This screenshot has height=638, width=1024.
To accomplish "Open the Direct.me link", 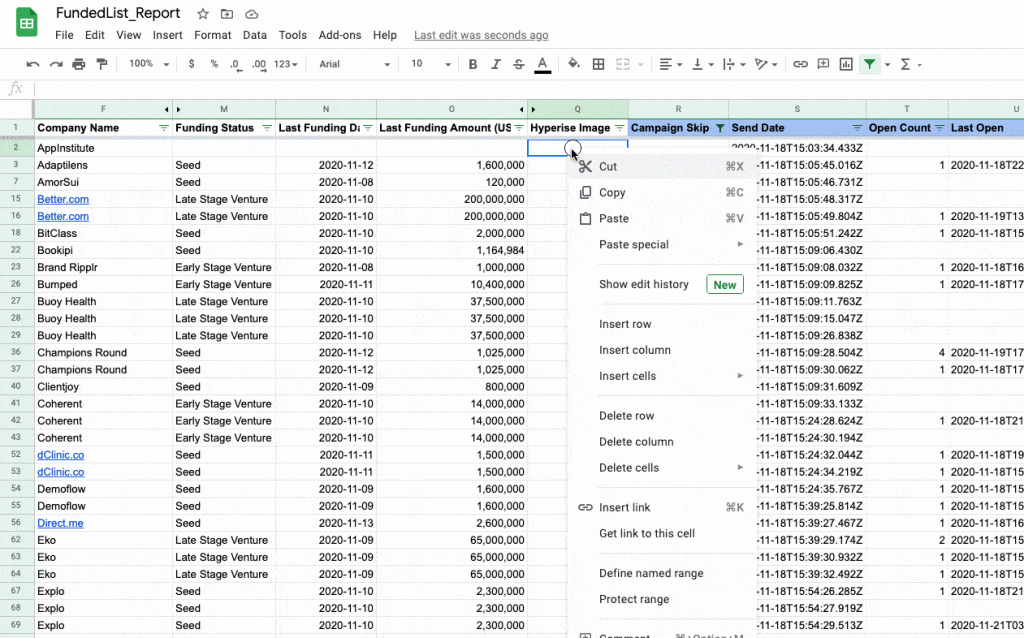I will (60, 523).
